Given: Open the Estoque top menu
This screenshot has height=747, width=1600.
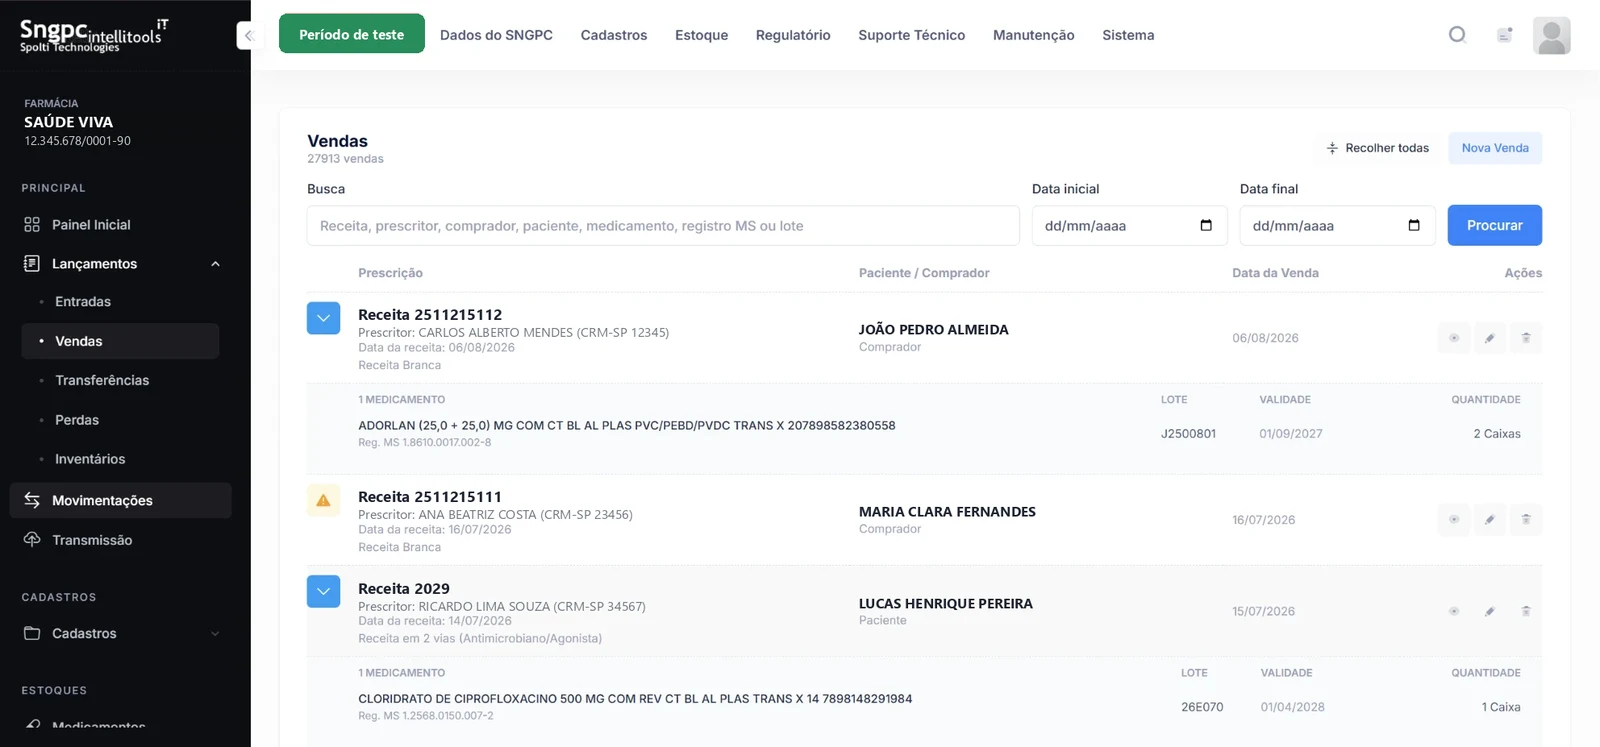Looking at the screenshot, I should coord(701,35).
